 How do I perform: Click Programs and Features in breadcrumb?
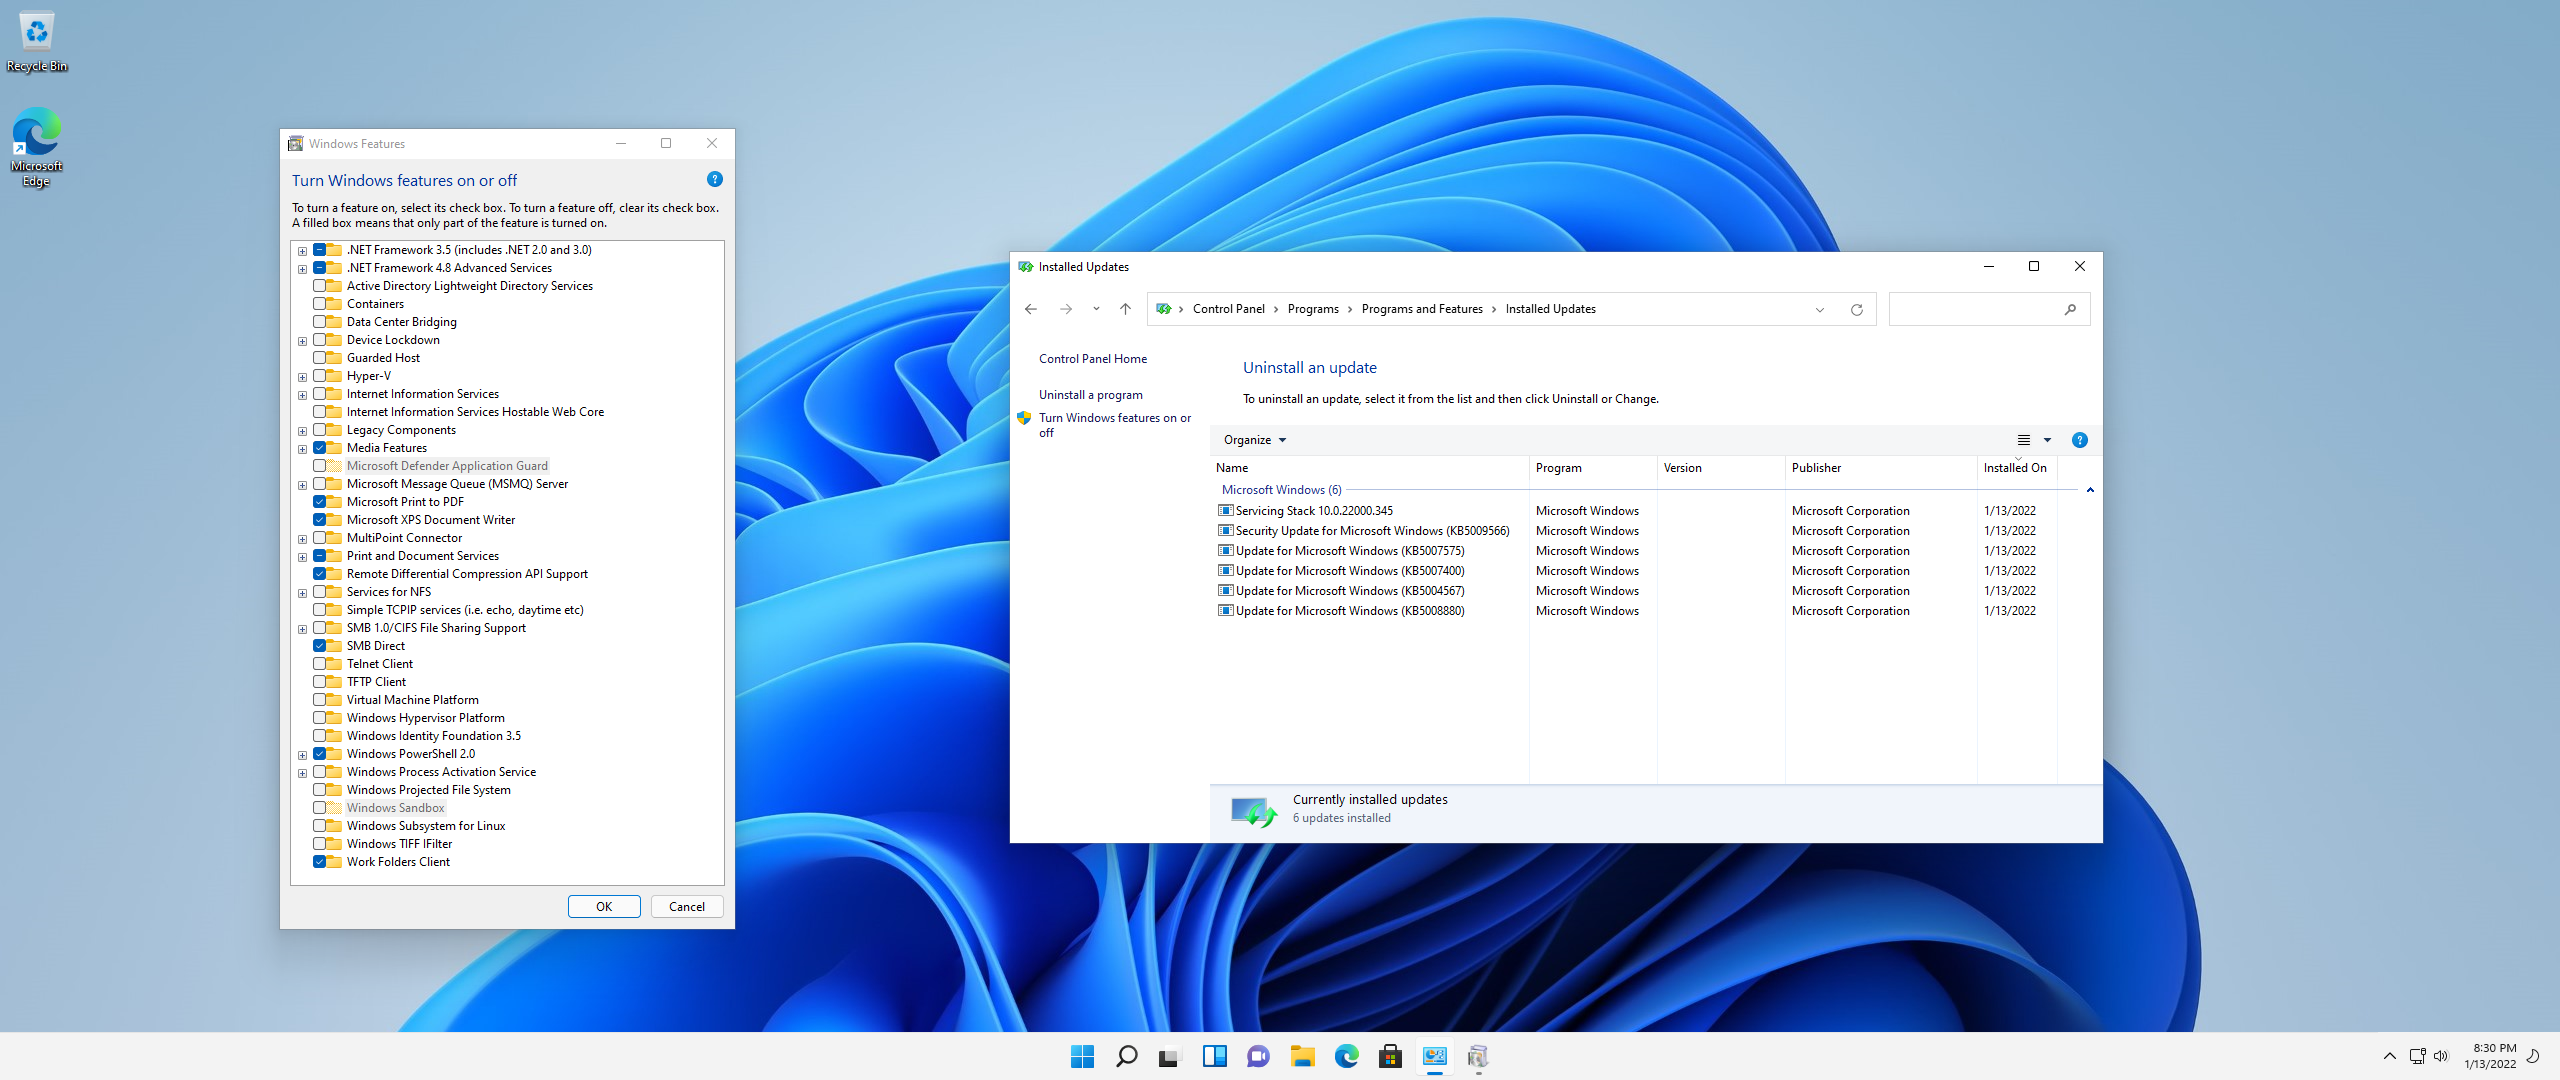[x=1422, y=309]
